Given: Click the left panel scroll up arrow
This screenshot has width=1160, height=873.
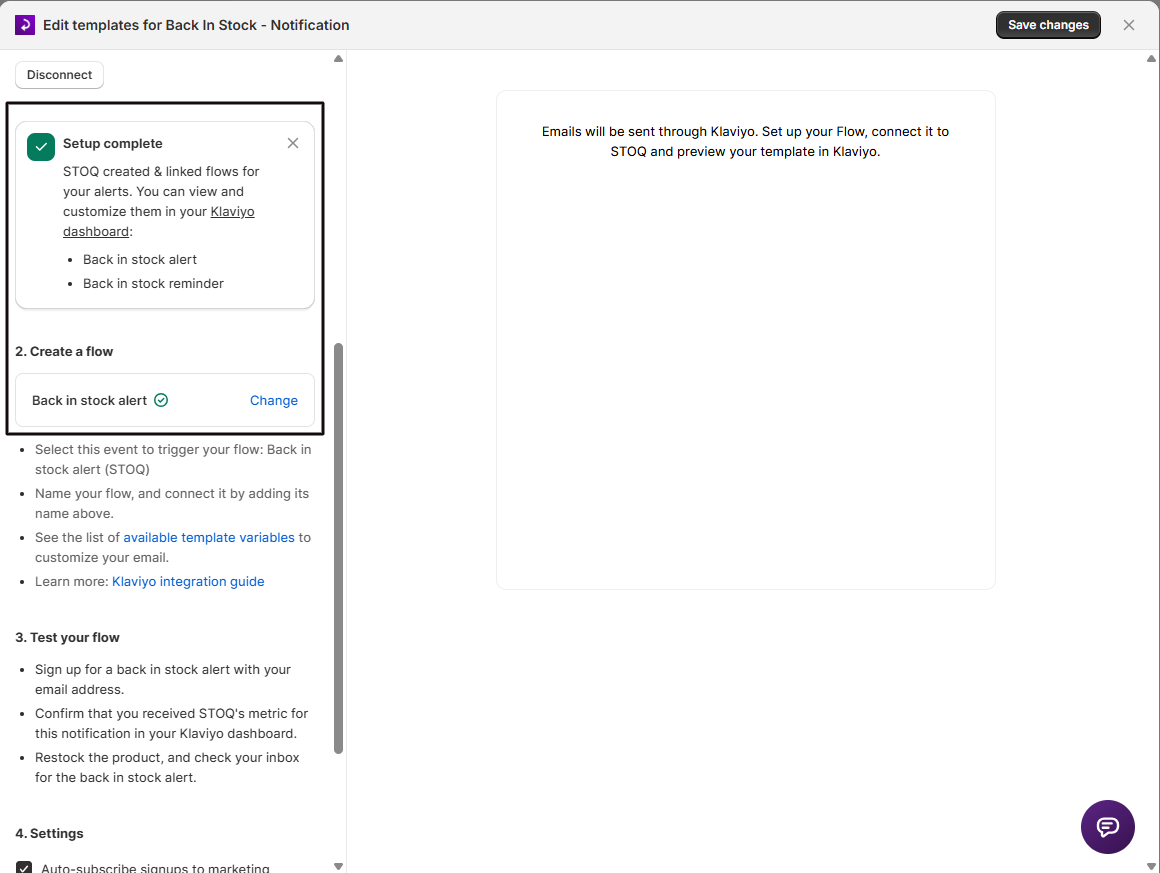Looking at the screenshot, I should tap(338, 58).
